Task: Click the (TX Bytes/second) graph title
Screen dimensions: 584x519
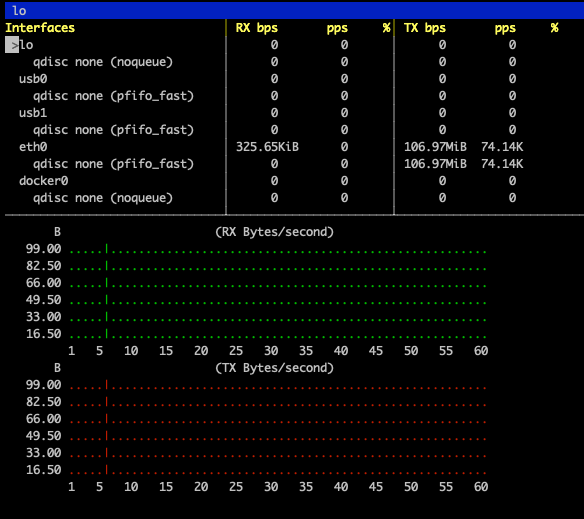Action: pyautogui.click(x=274, y=368)
